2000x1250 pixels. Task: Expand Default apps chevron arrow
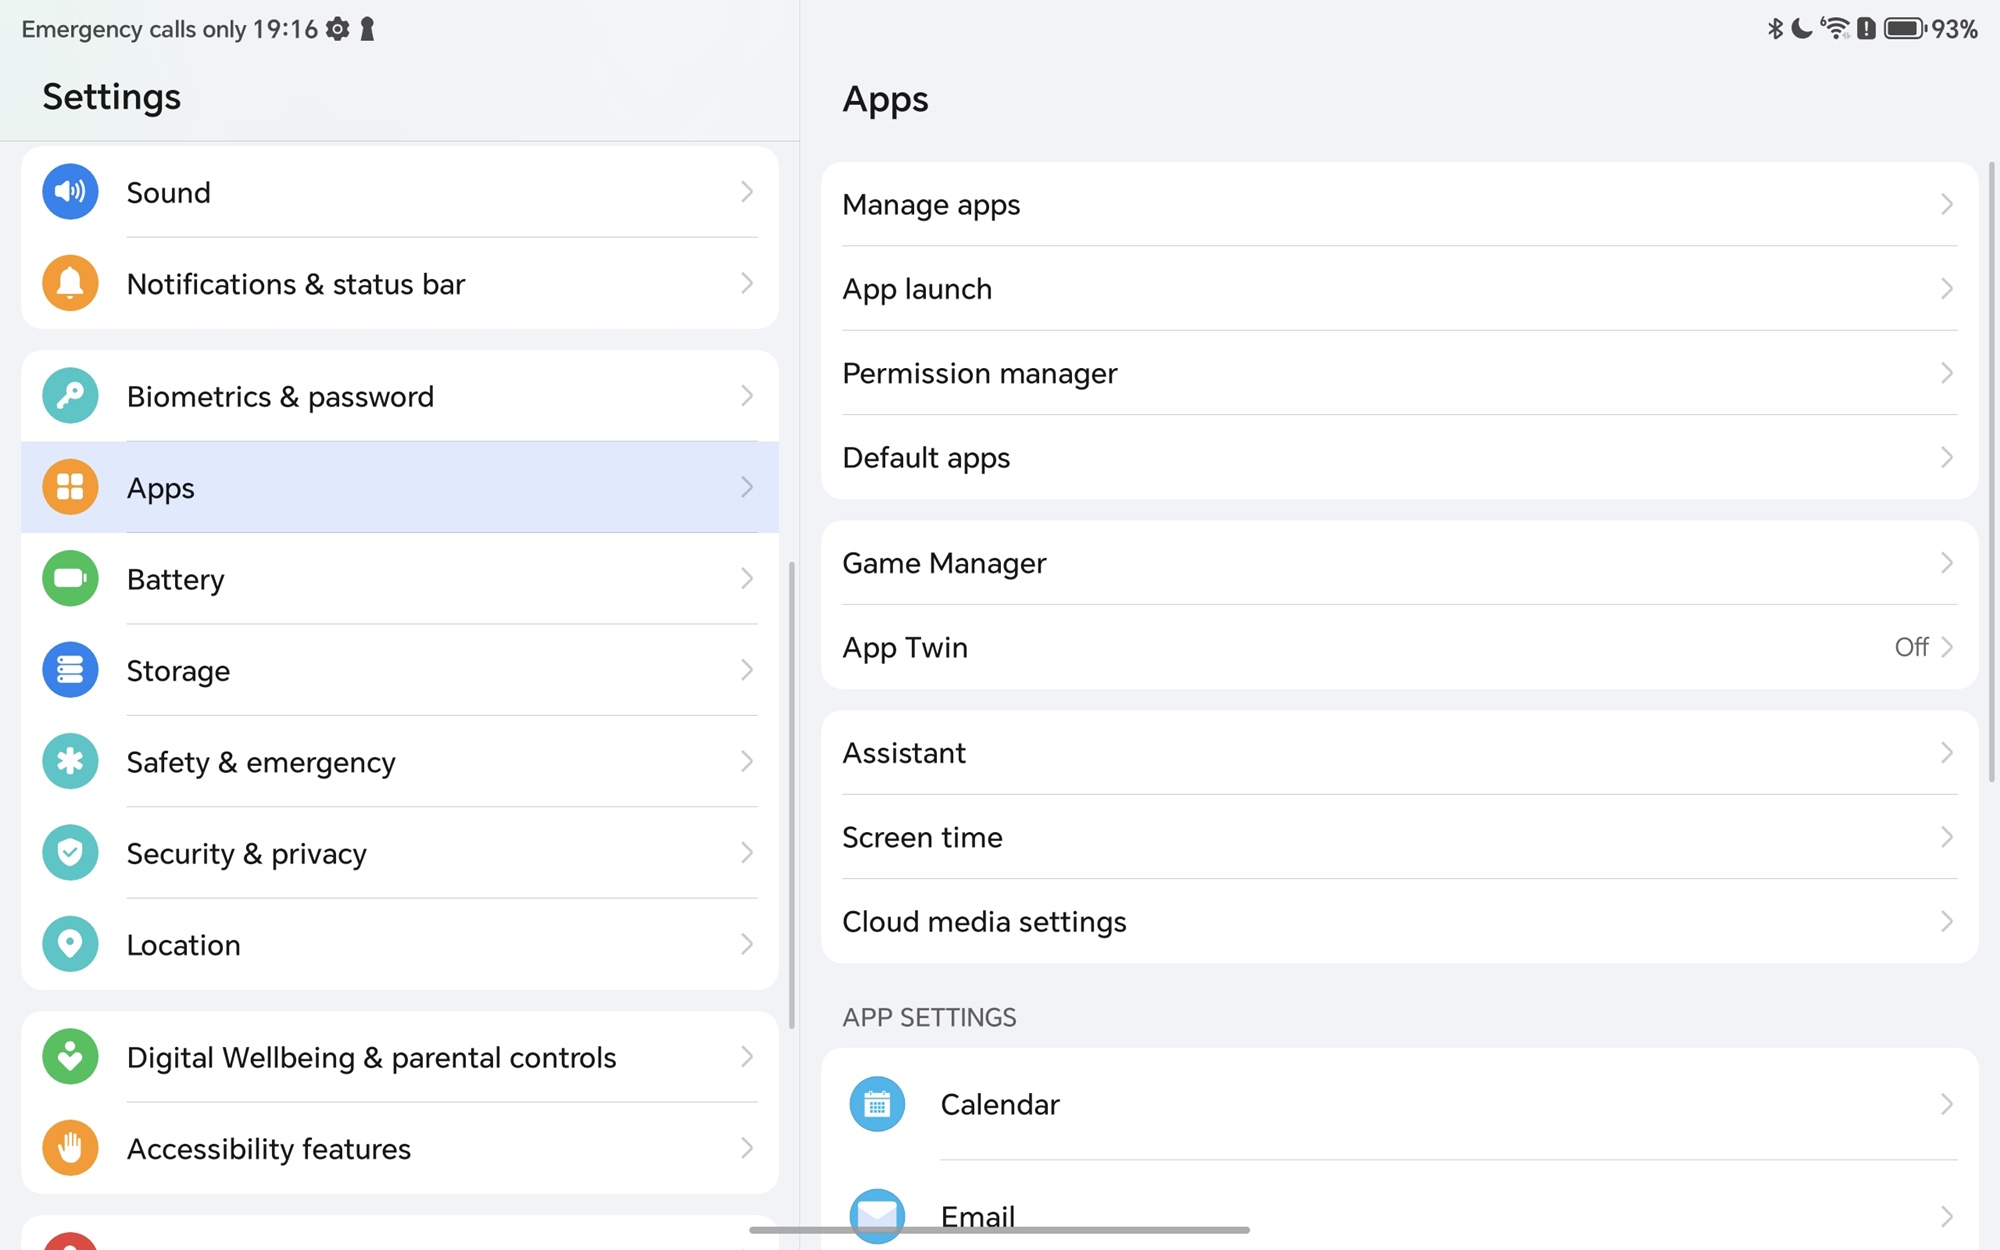(x=1946, y=458)
